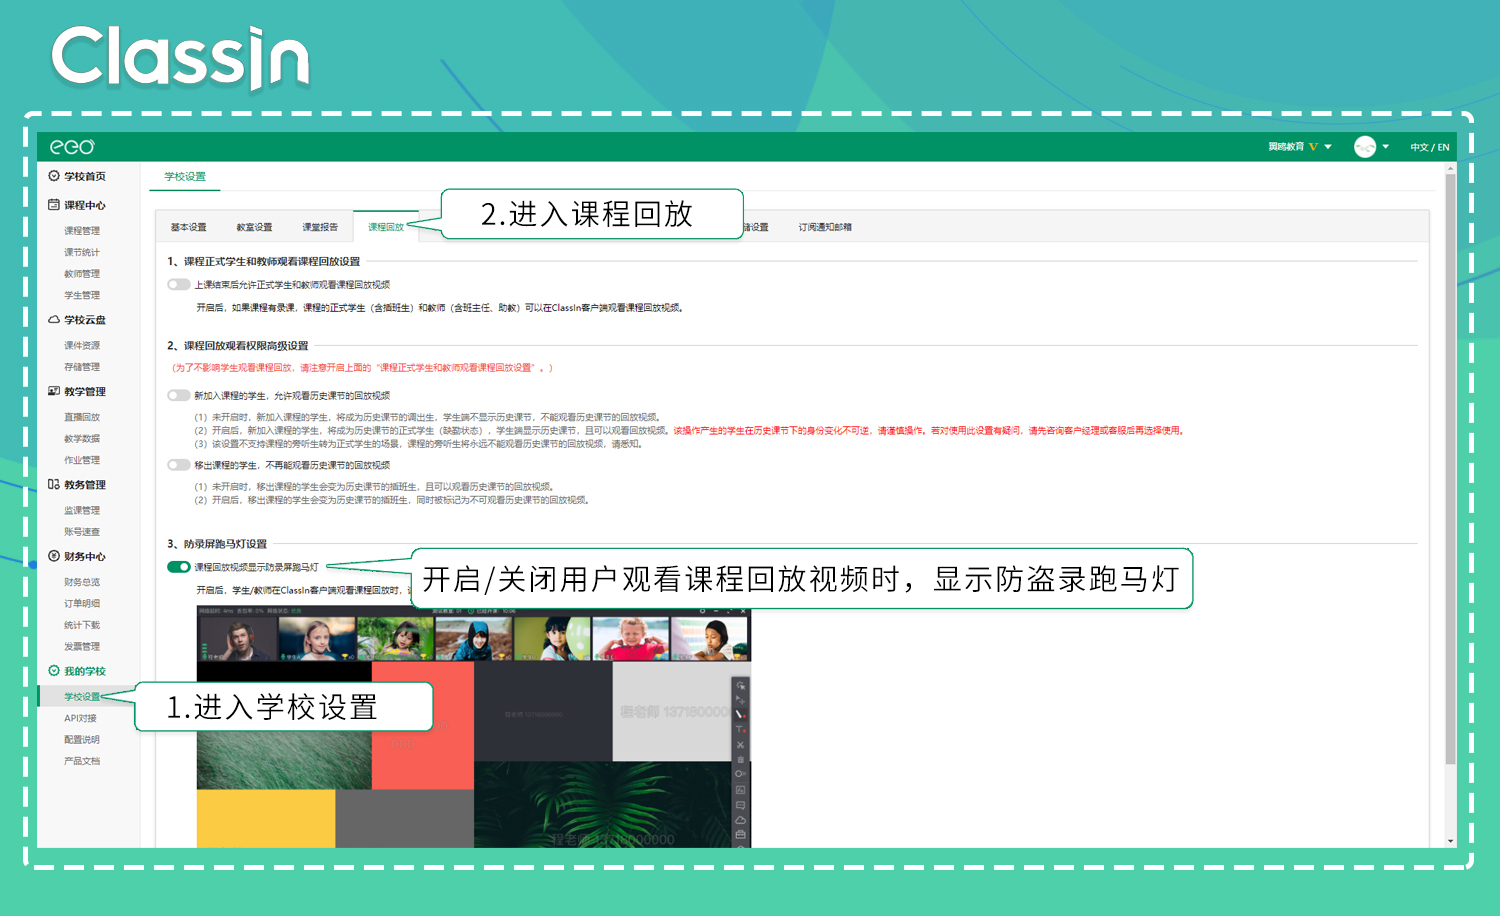Viewport: 1500px width, 916px height.
Task: Open 订单明细 in sidebar
Action: pos(82,604)
